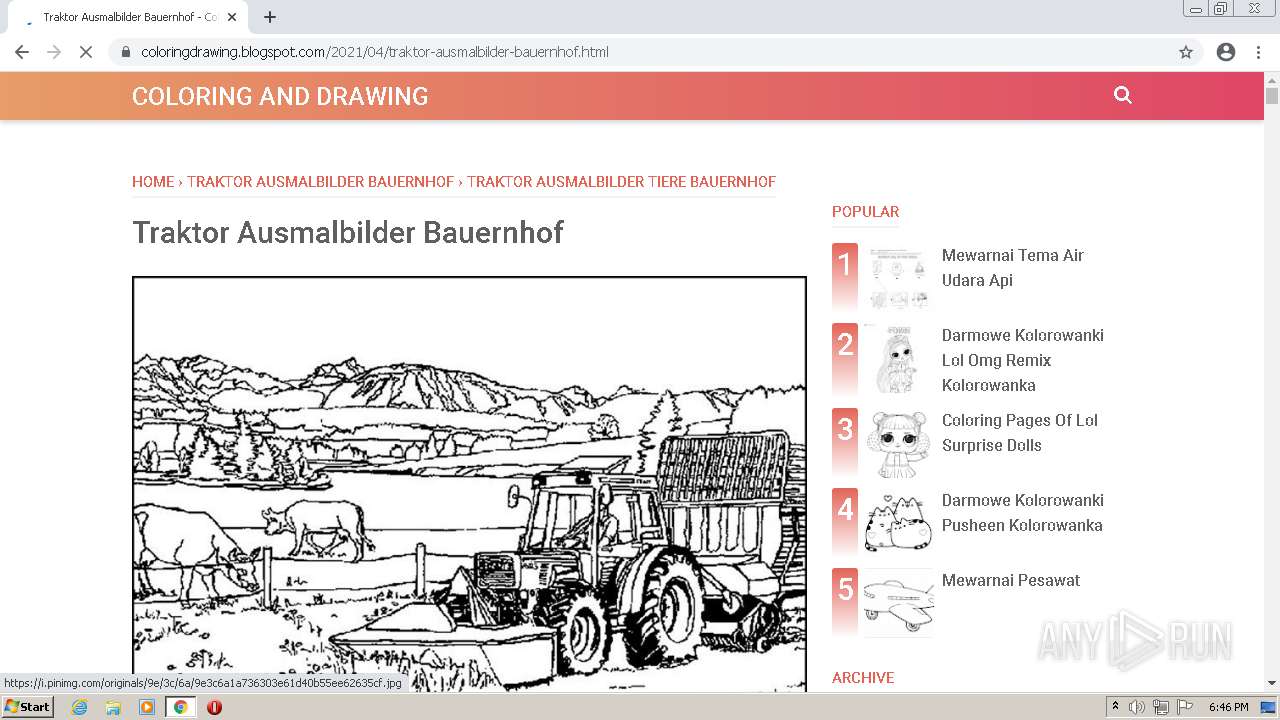This screenshot has width=1280, height=720.
Task: Click the forward navigation arrow
Action: [x=54, y=52]
